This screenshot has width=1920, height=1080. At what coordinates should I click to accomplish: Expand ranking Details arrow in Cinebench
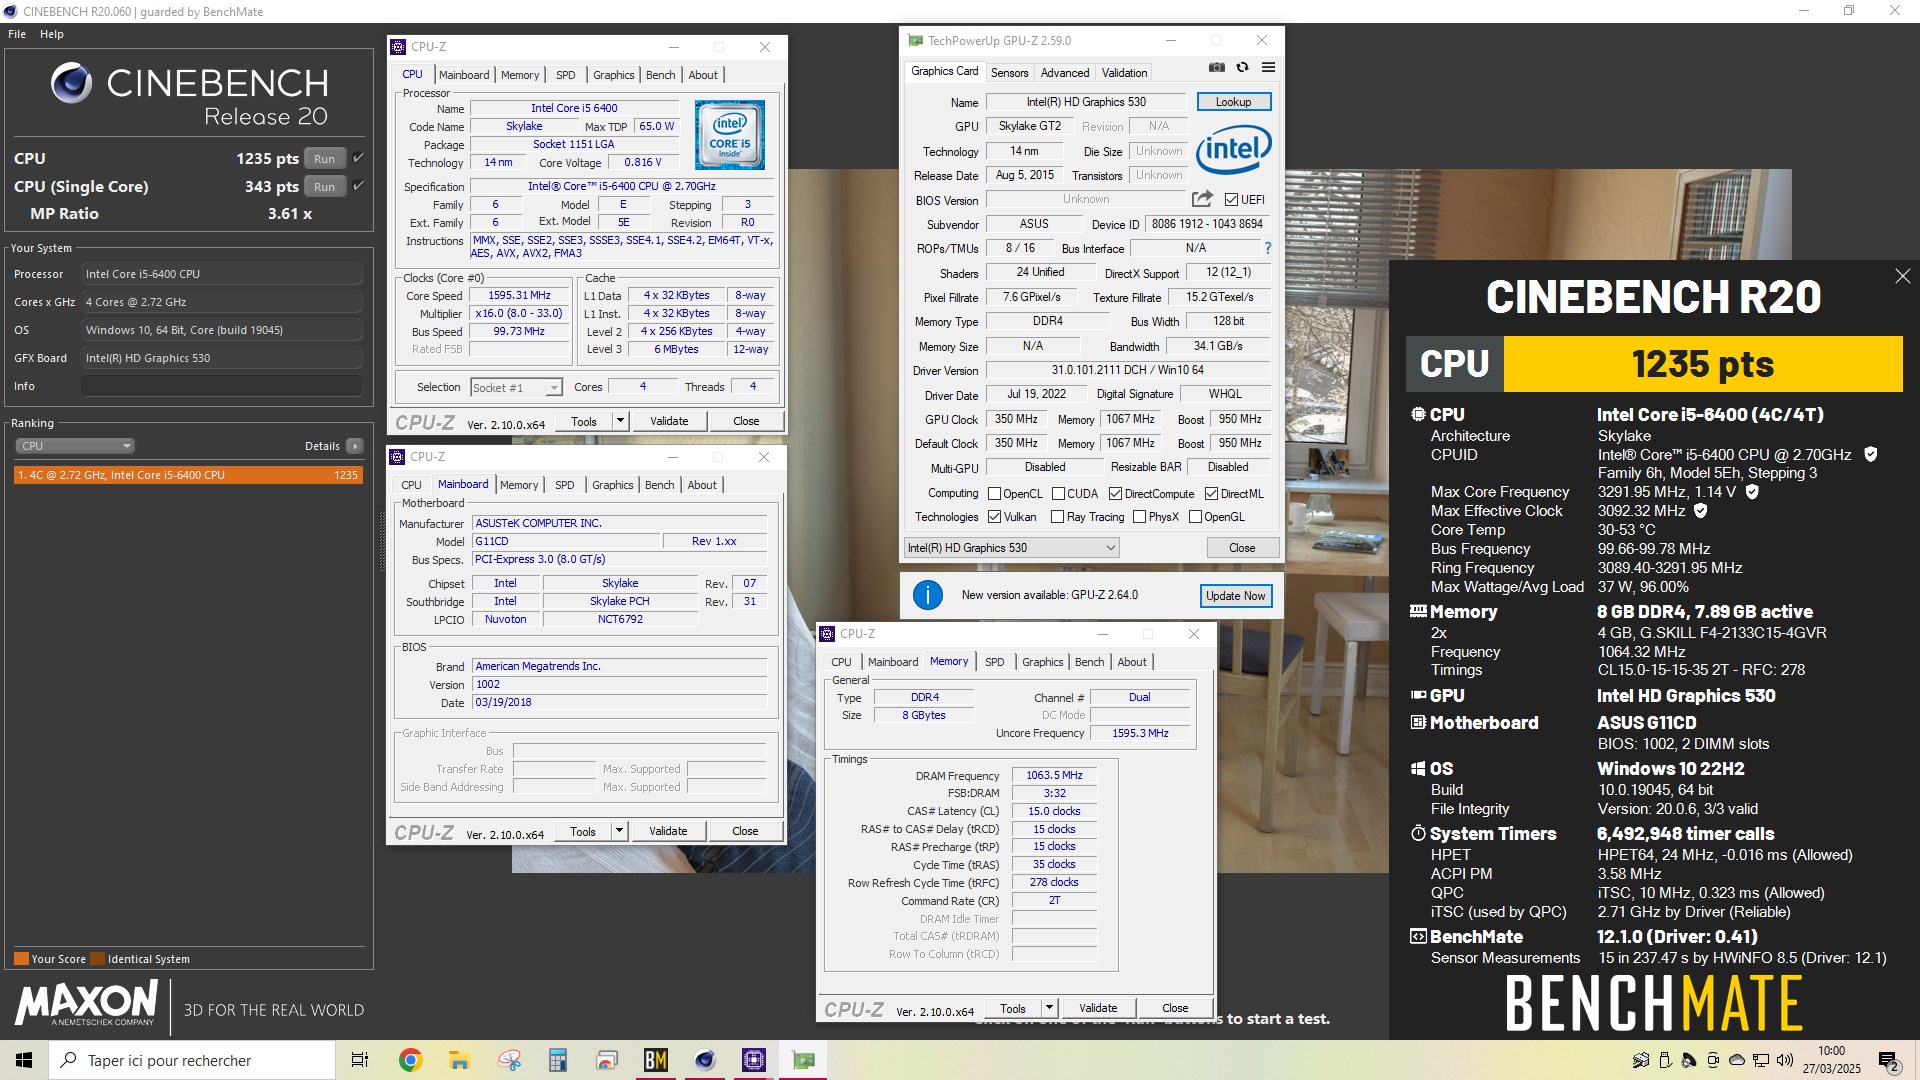354,446
